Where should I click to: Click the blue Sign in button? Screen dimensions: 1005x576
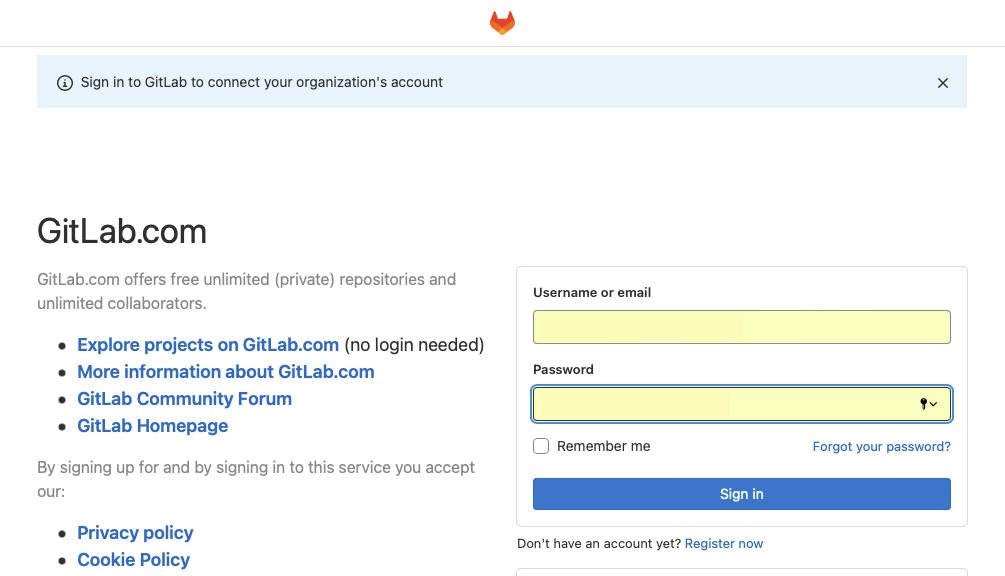(742, 494)
